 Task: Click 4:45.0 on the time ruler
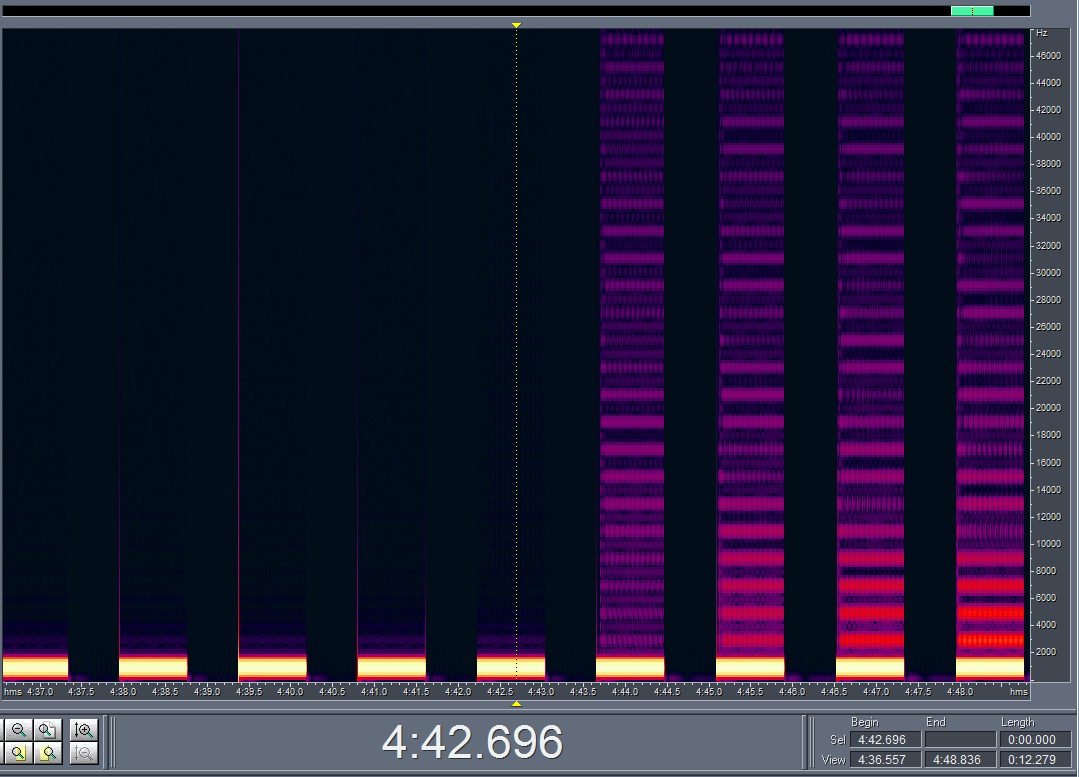coord(709,692)
